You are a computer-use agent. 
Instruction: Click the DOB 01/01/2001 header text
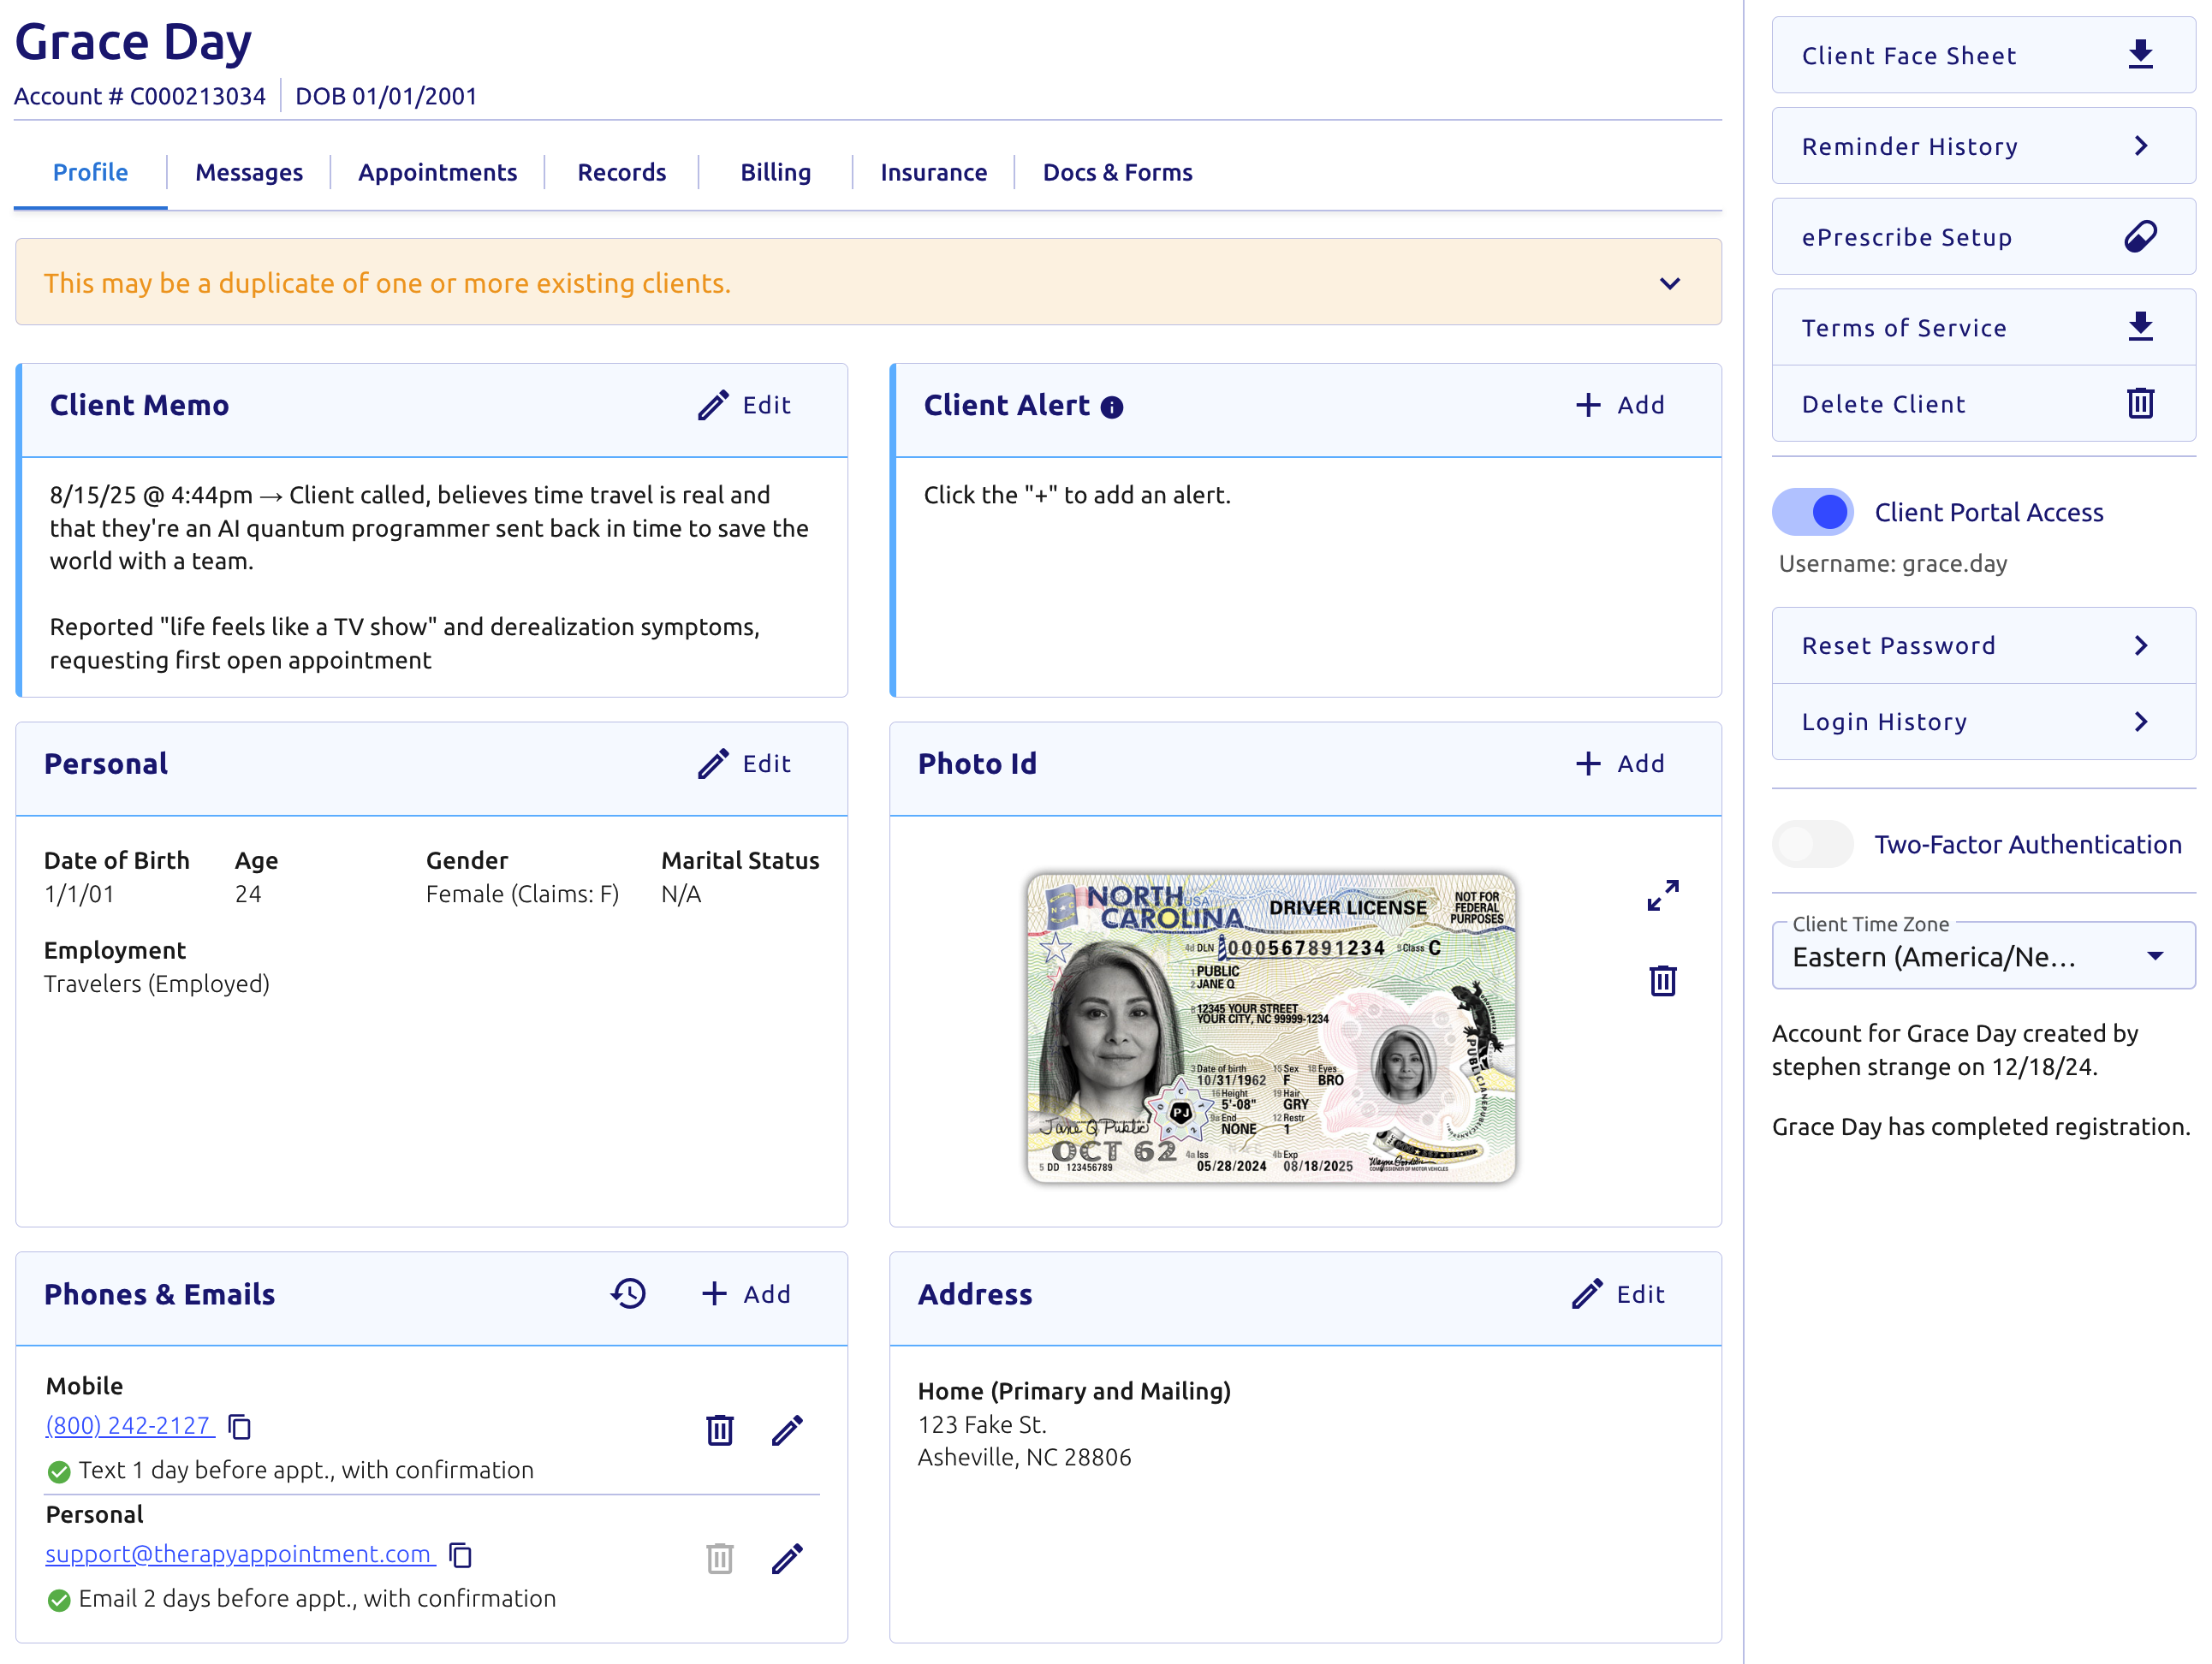(386, 96)
